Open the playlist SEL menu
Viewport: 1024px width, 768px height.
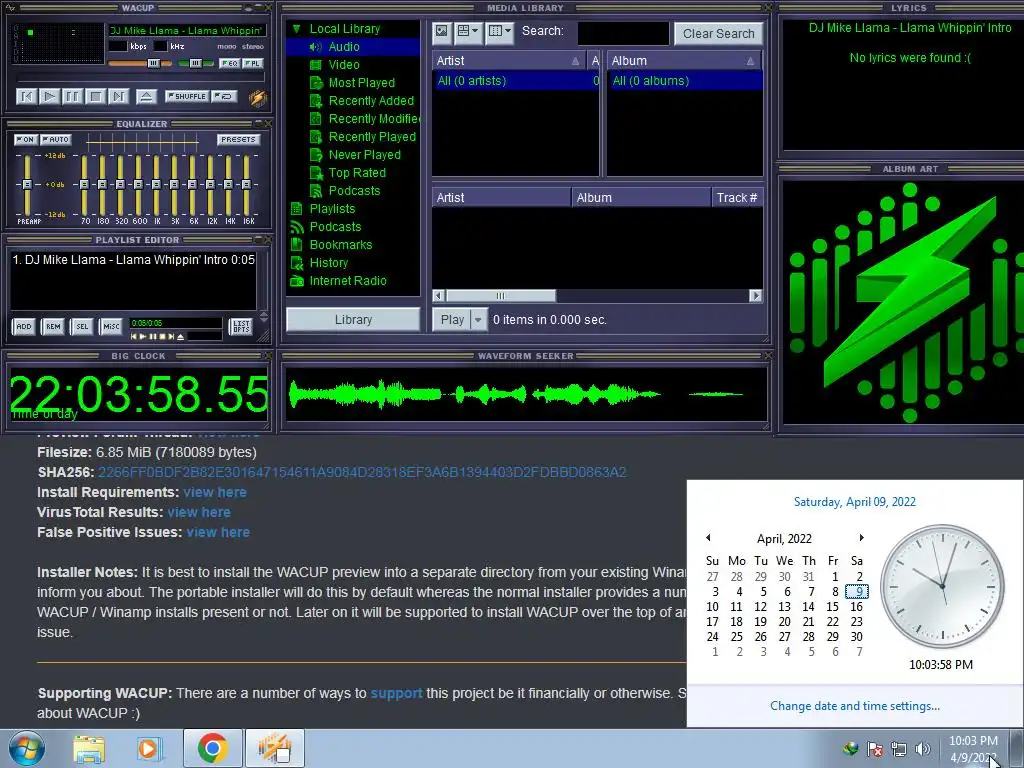(82, 326)
